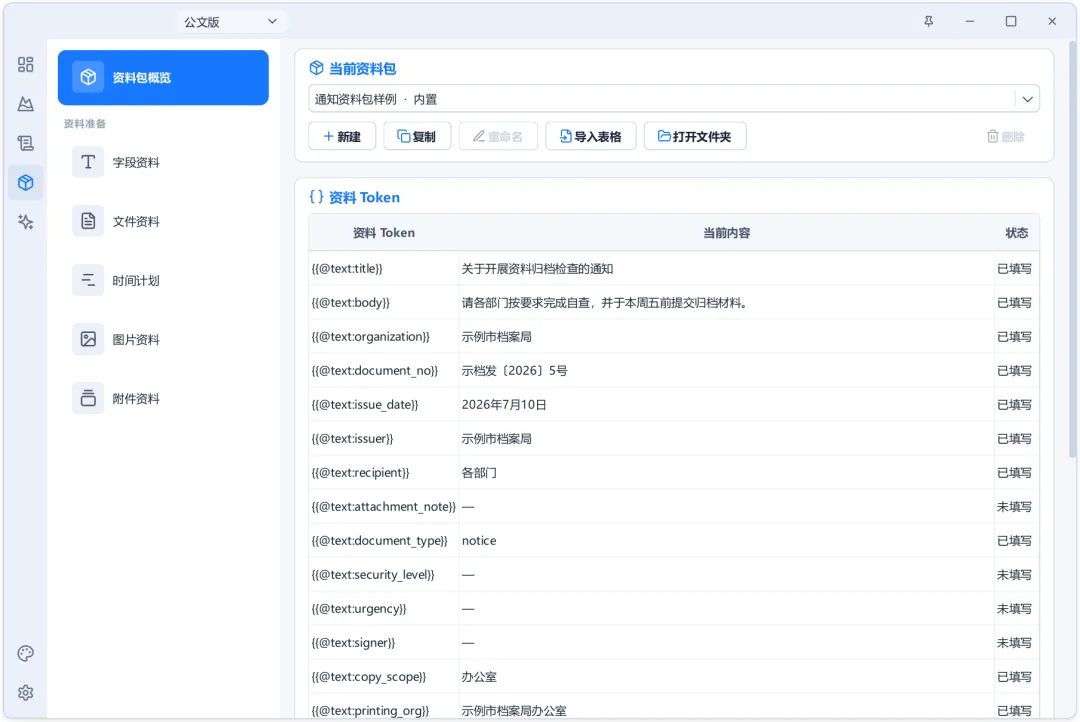Click the 文件资料 document icon
Viewport: 1080px width, 722px height.
coord(88,221)
